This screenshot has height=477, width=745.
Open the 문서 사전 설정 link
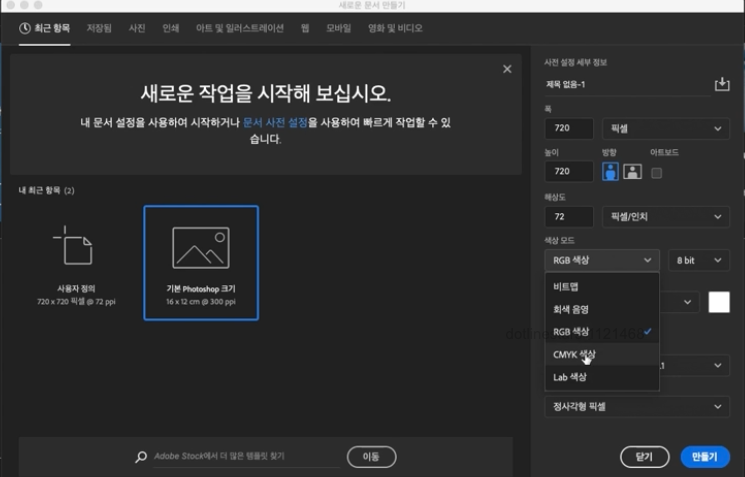[x=275, y=123]
